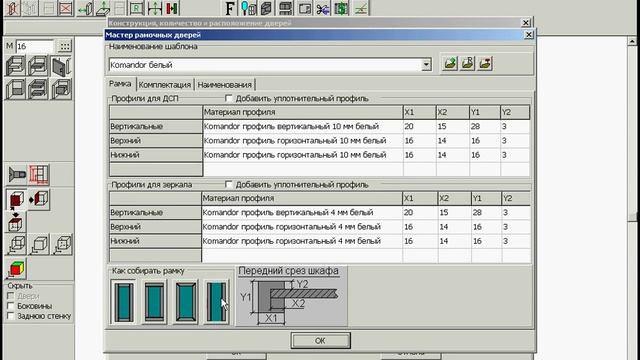Click the Нижний row header under ДСП profiles
This screenshot has width=640, height=360.
click(x=156, y=155)
